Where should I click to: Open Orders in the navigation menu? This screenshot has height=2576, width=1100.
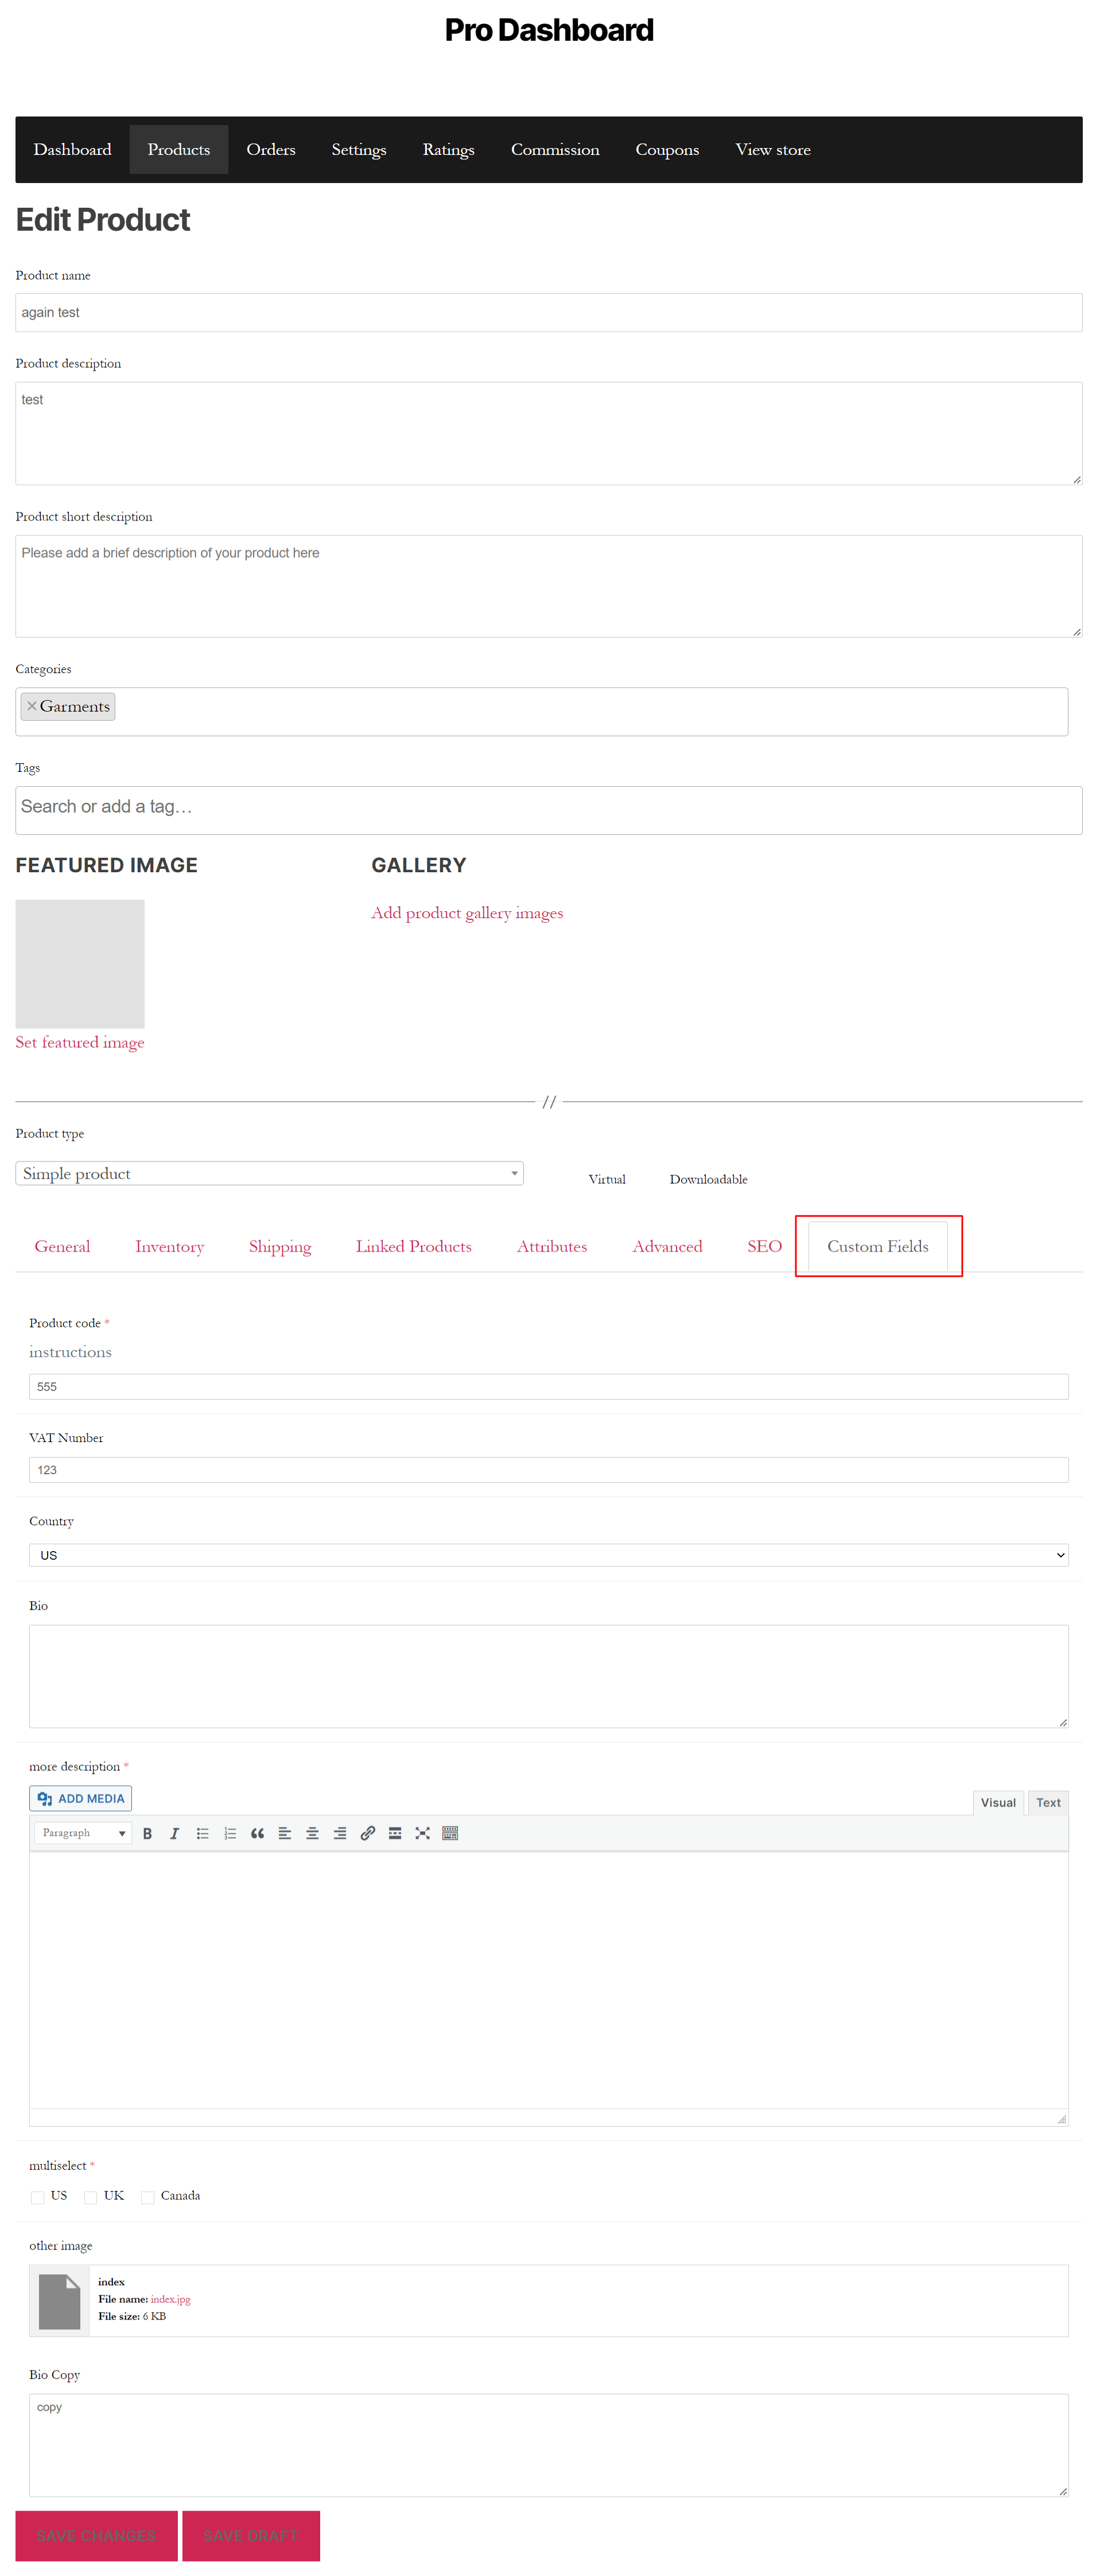point(270,150)
